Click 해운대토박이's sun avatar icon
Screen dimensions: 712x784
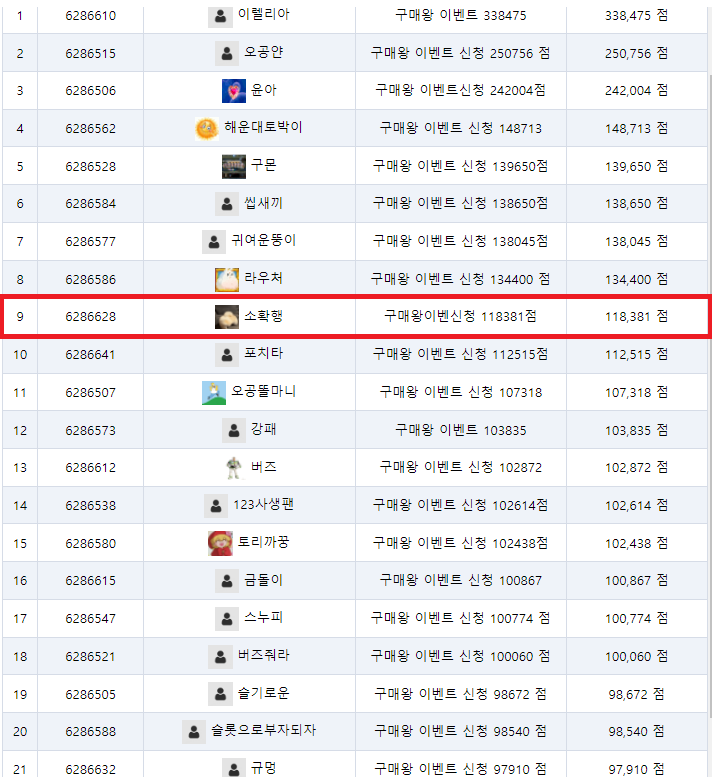(x=206, y=128)
